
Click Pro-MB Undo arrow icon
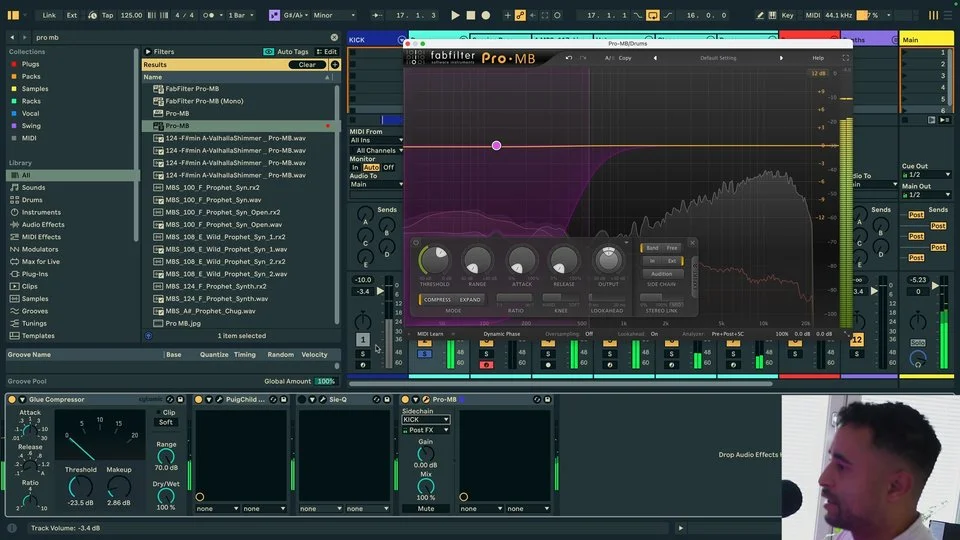[569, 58]
